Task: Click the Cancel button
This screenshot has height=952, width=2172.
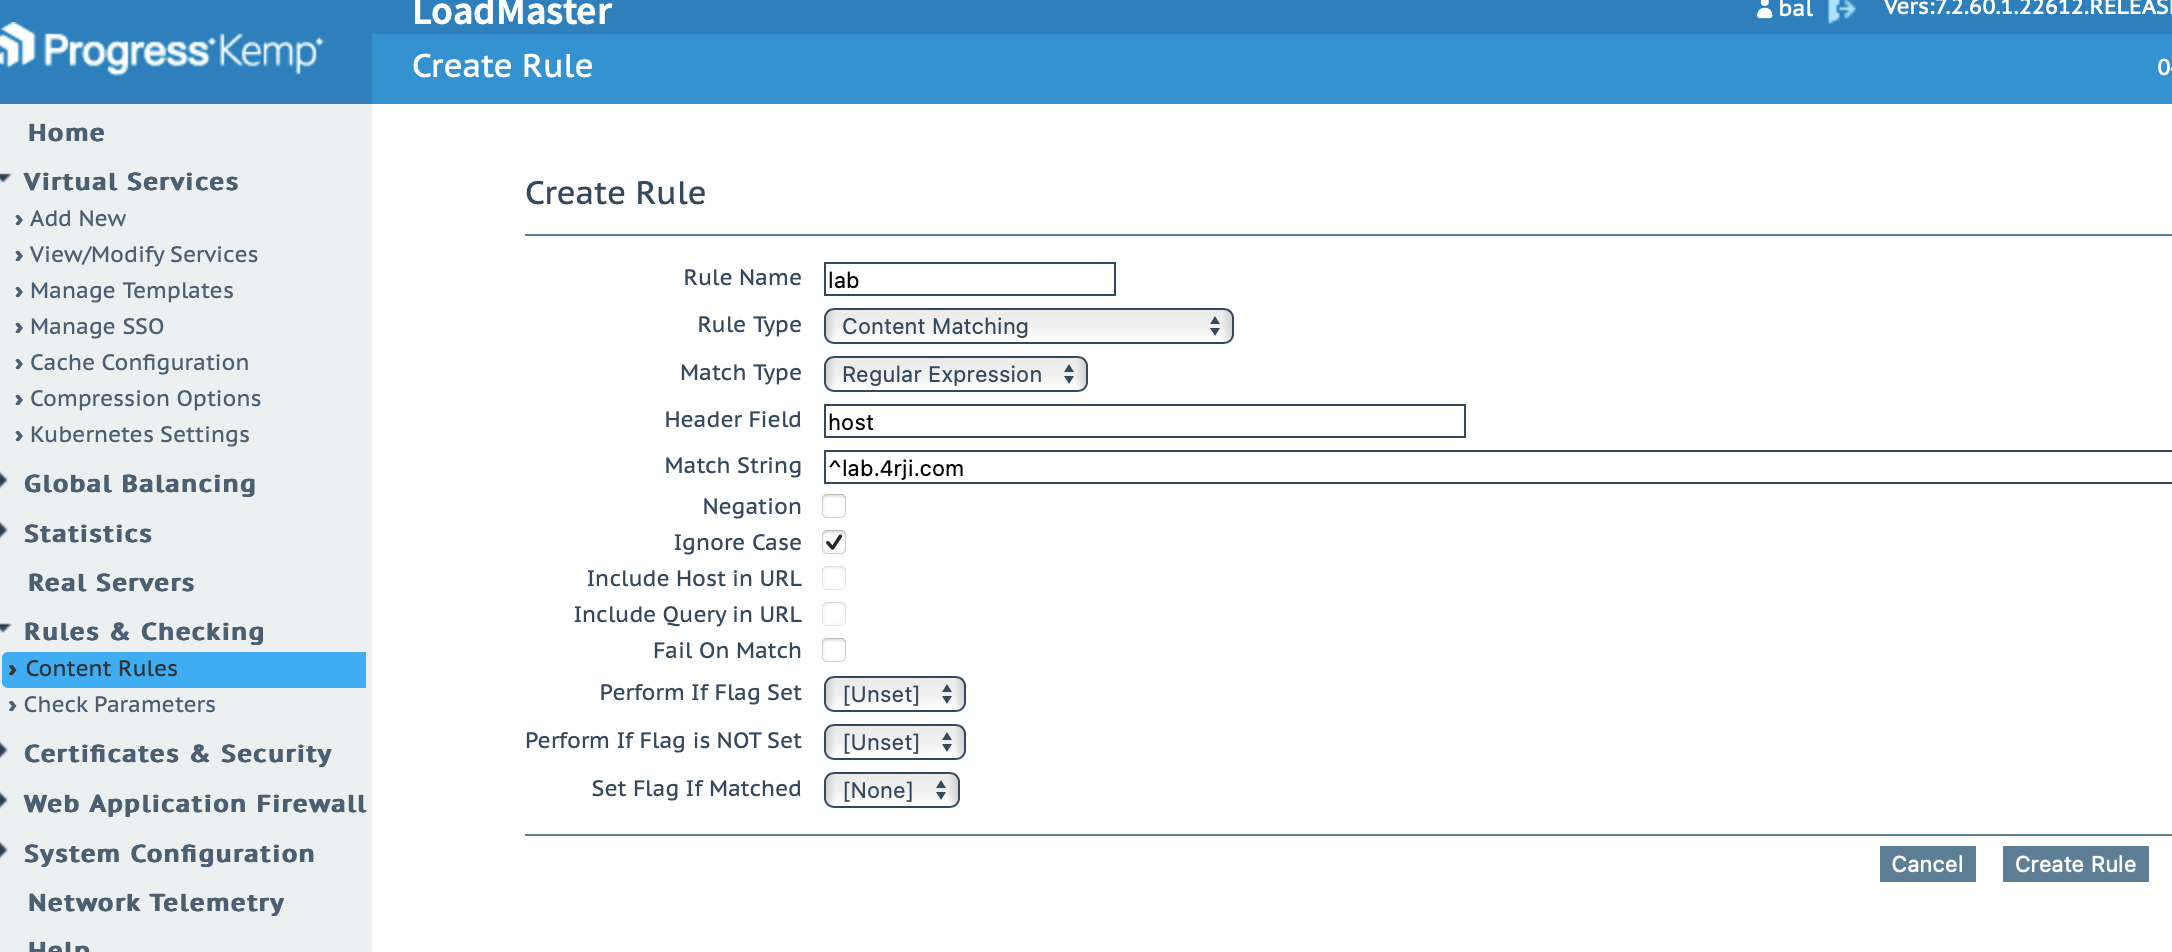Action: 1927,864
